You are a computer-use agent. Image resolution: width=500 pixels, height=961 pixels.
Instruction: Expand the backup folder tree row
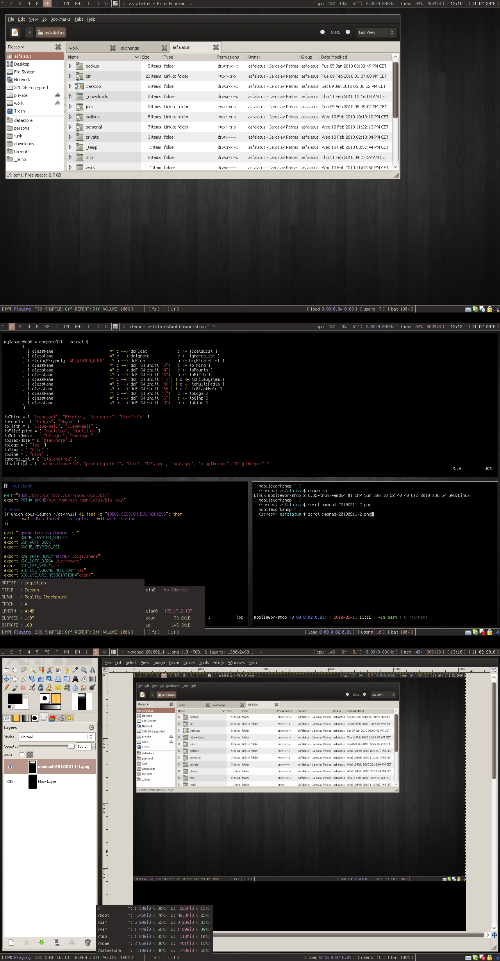(x=70, y=65)
